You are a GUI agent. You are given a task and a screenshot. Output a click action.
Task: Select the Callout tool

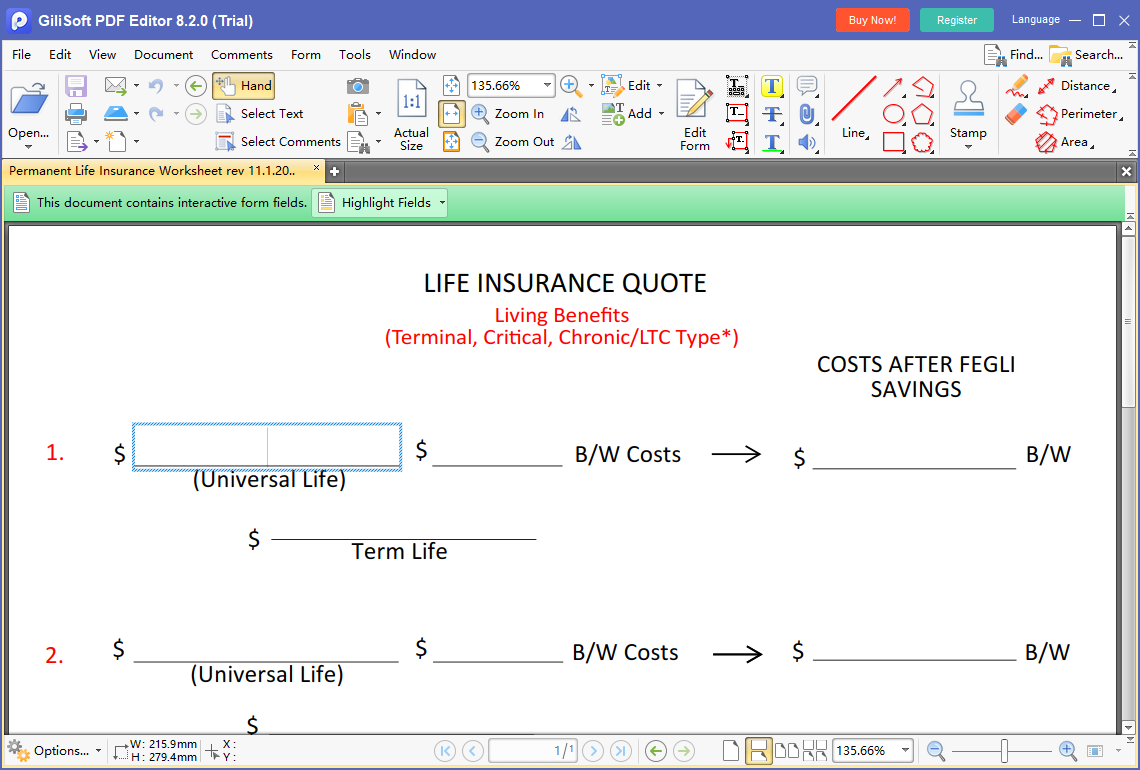(x=736, y=141)
